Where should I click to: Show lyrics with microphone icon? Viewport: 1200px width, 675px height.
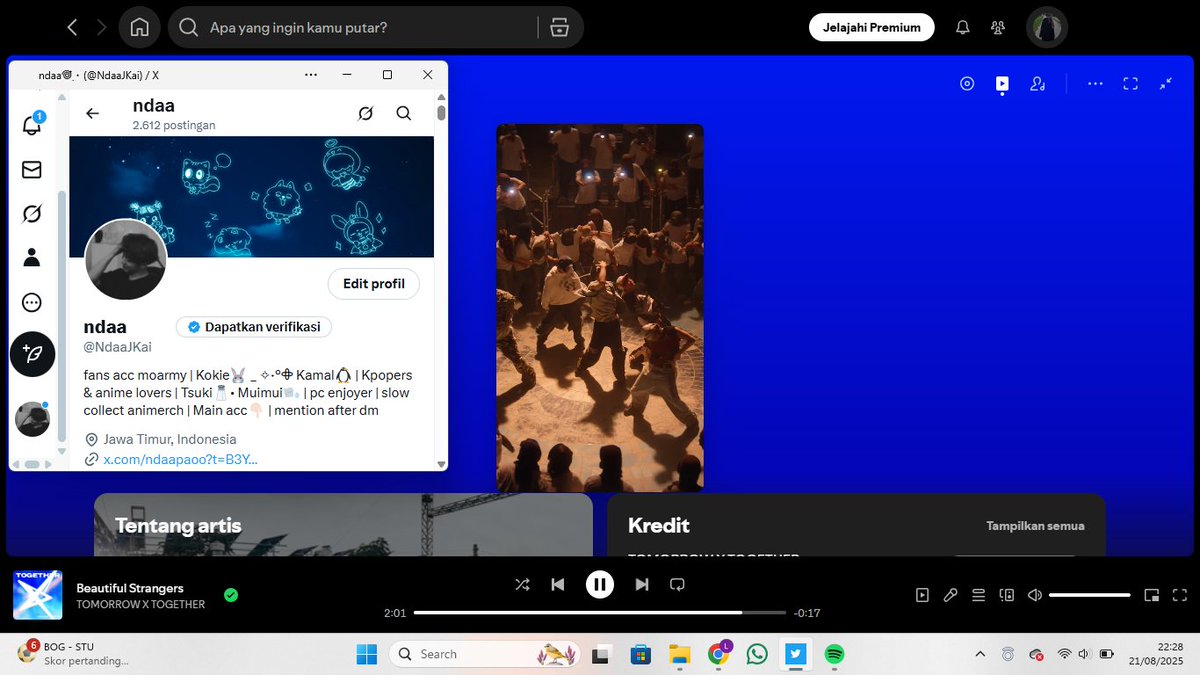tap(950, 595)
